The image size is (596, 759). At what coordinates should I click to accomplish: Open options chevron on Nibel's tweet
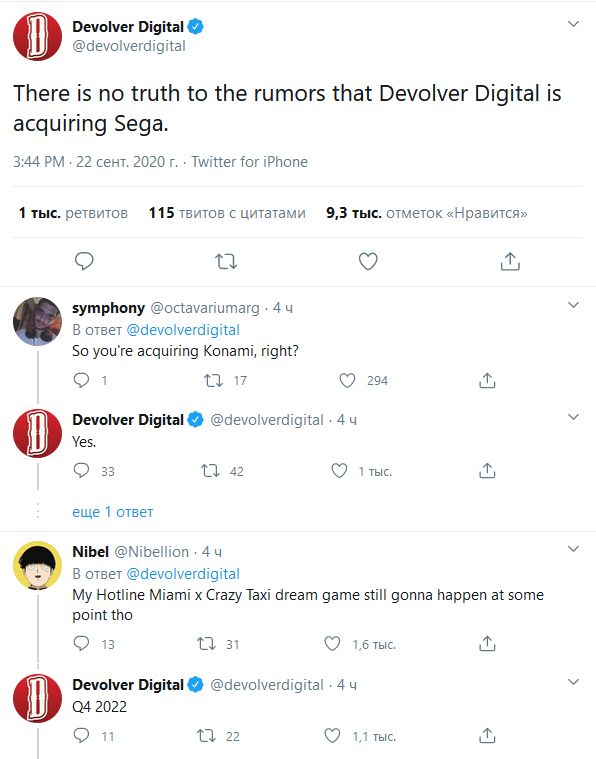point(573,549)
